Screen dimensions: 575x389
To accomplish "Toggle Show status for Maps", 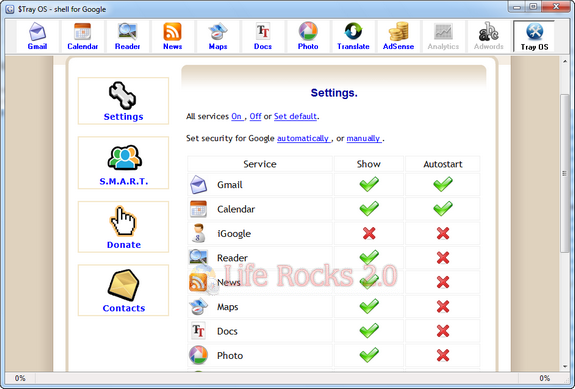I will tap(369, 306).
